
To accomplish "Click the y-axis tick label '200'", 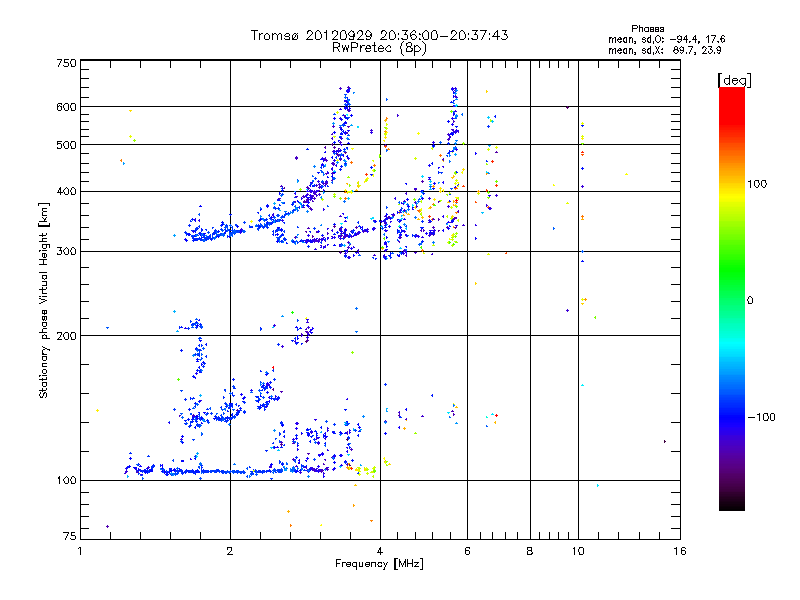I will tap(66, 336).
